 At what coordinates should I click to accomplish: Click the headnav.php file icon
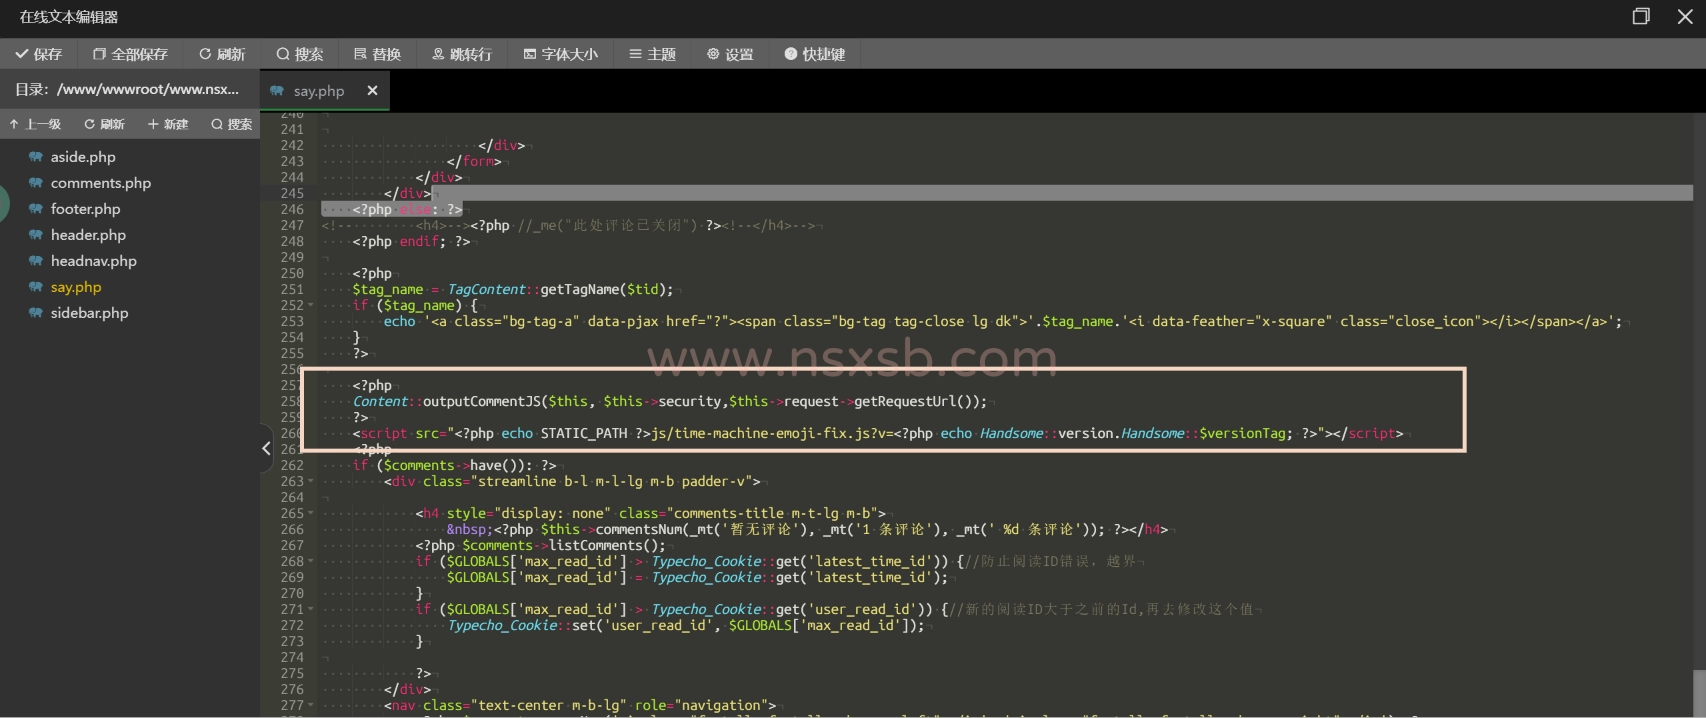tap(36, 261)
